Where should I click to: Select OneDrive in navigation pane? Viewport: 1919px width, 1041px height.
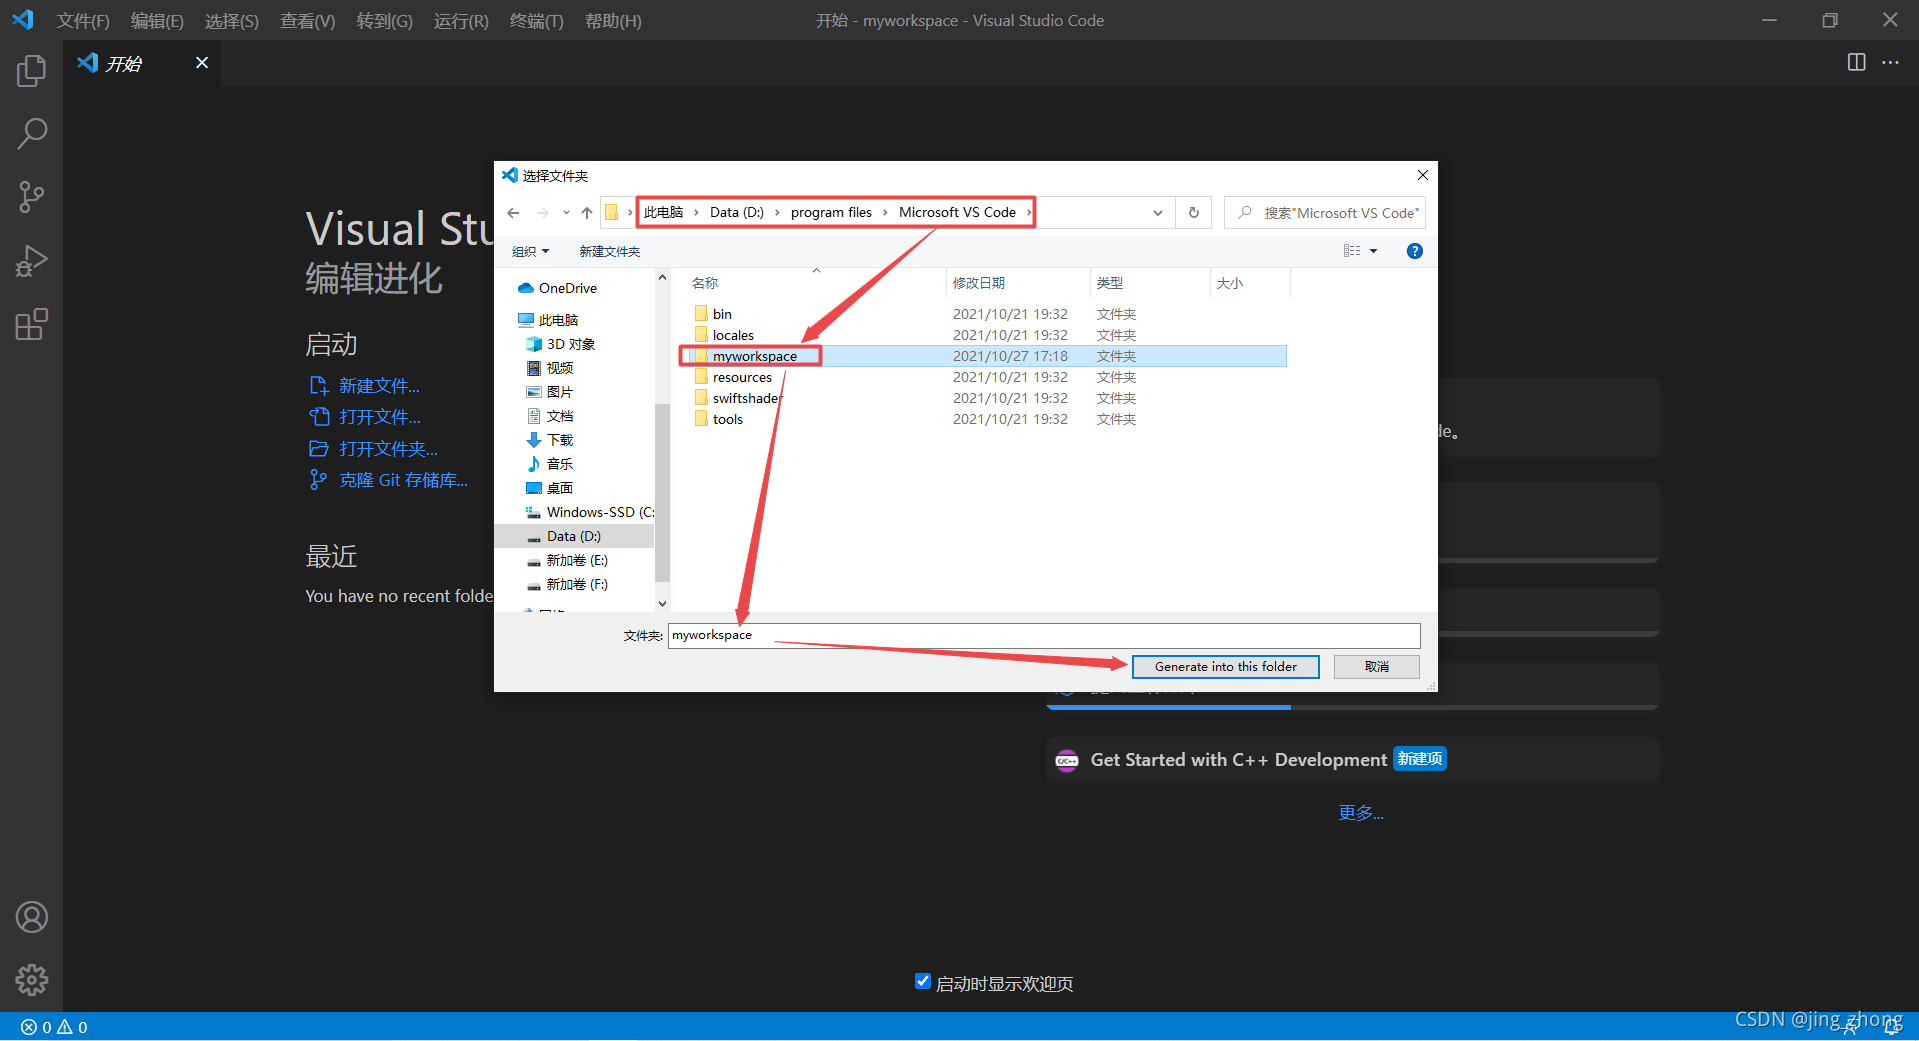pos(567,288)
